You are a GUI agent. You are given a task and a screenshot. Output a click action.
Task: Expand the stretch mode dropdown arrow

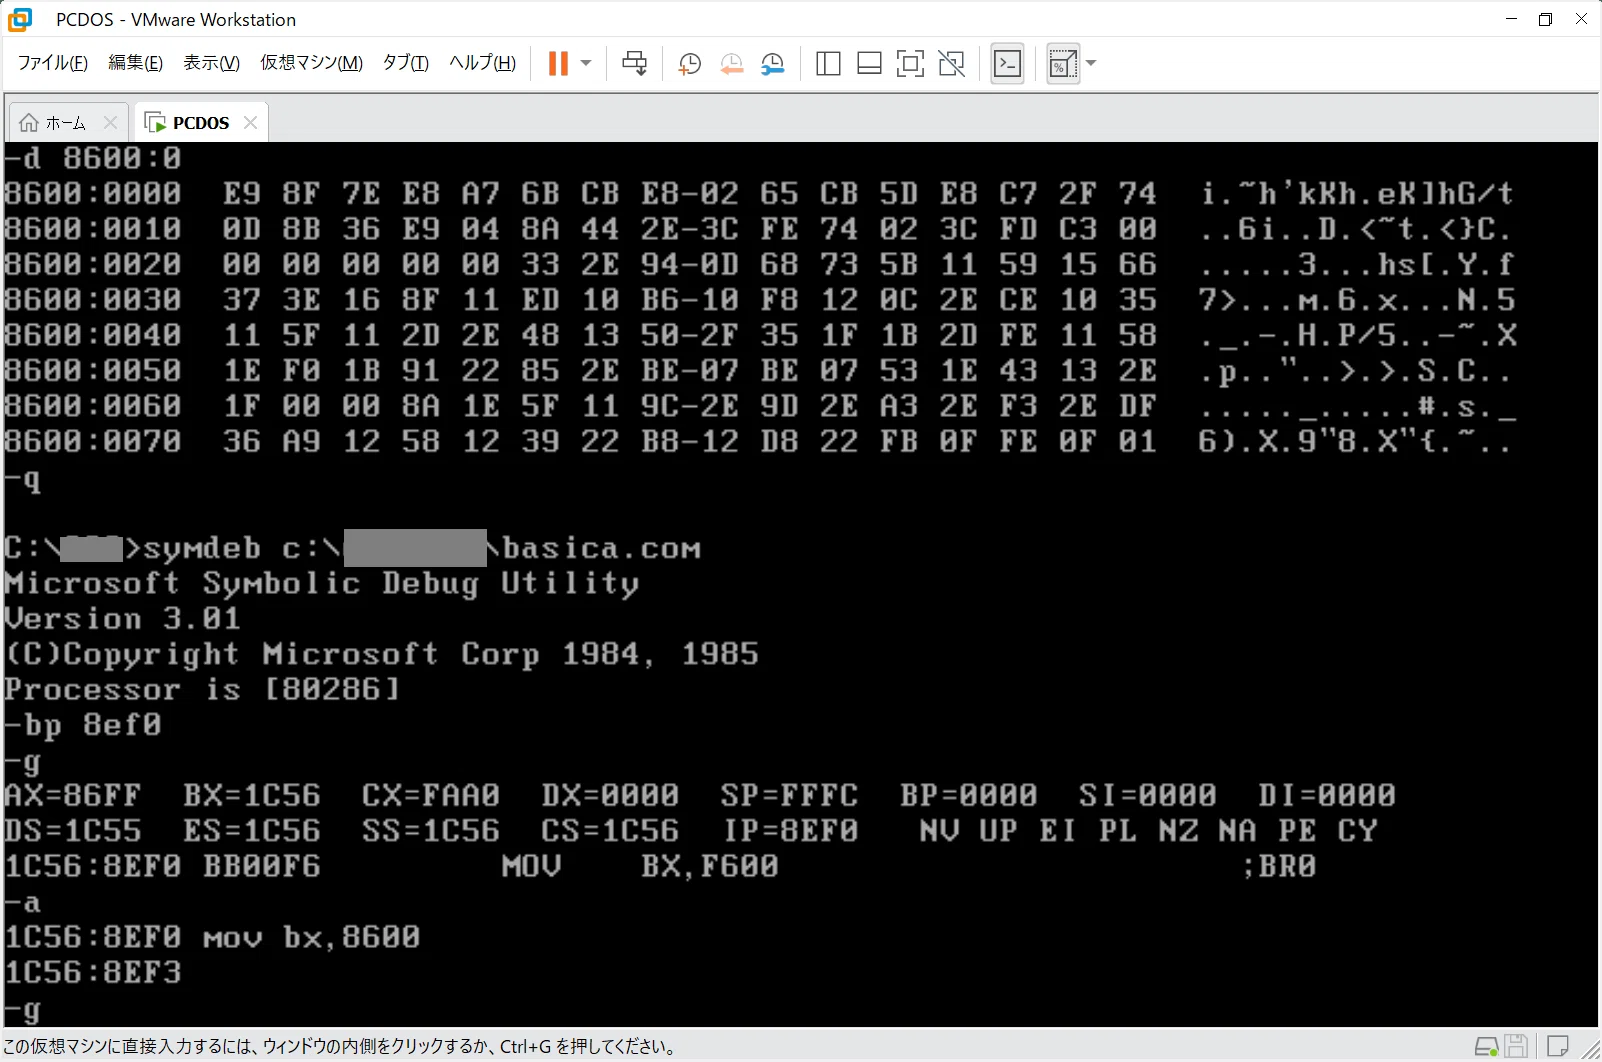(x=1091, y=64)
